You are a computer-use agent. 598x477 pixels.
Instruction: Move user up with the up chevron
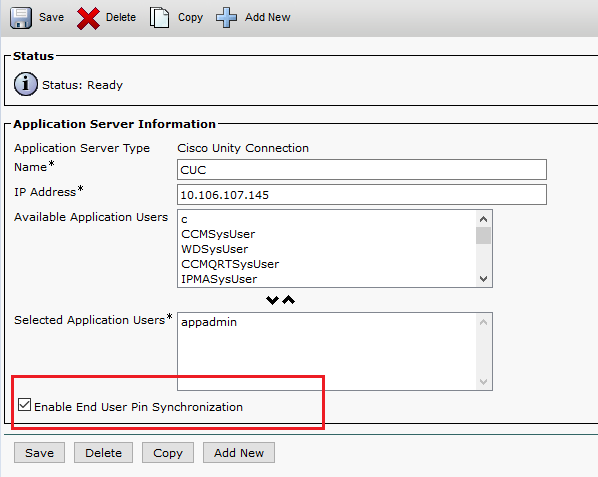289,300
